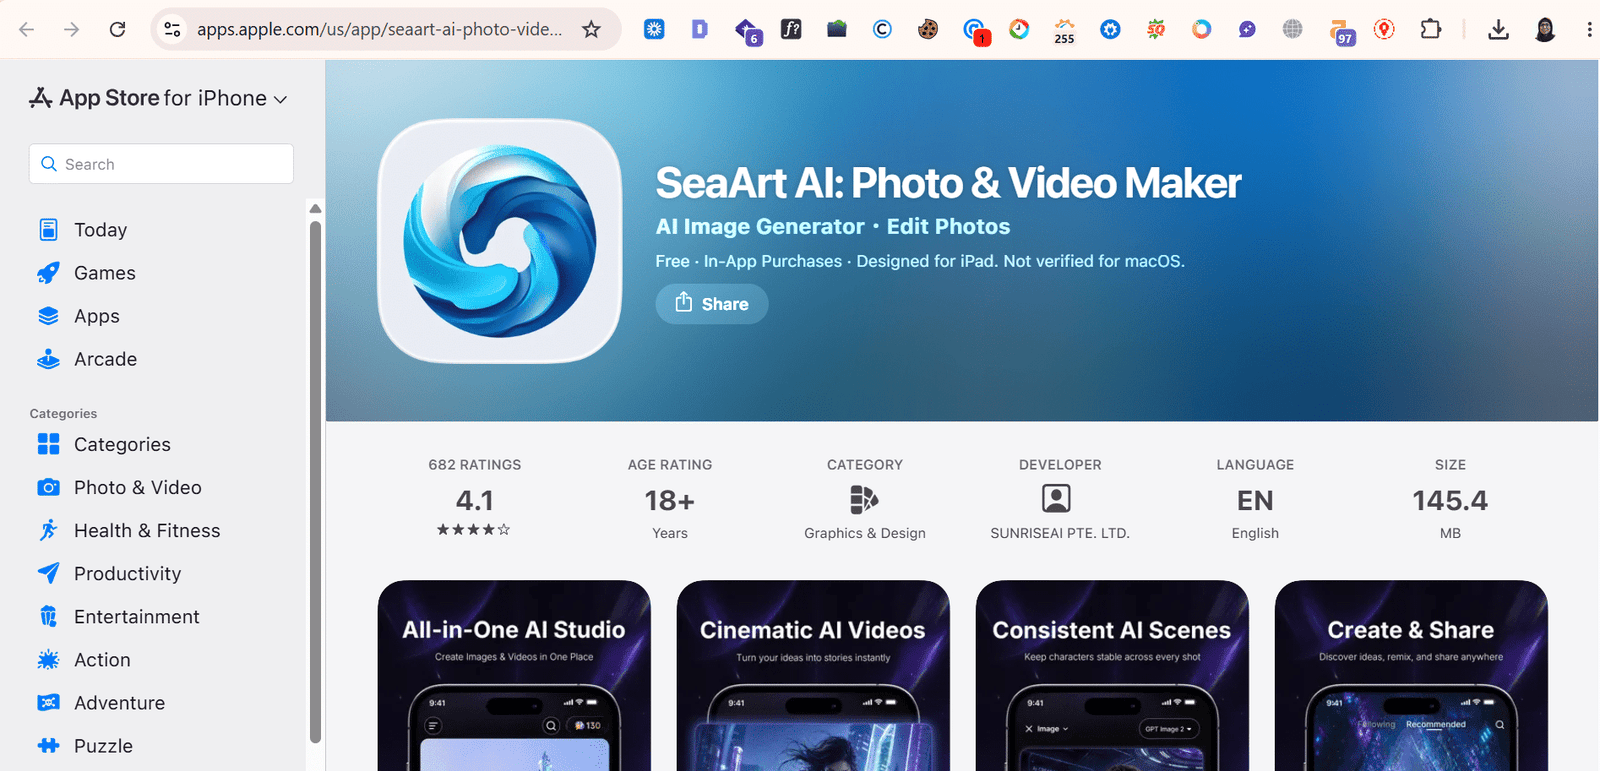
Task: Open the Puzzle category
Action: click(103, 745)
